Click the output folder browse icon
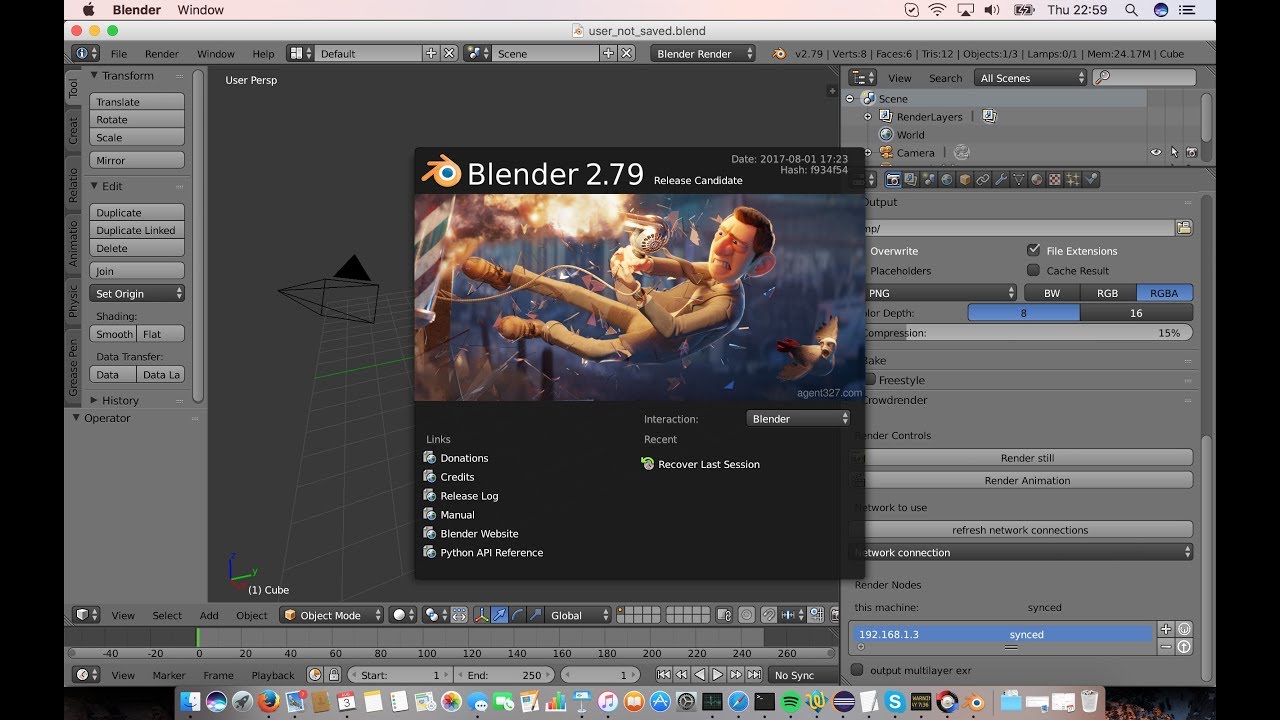 coord(1184,228)
